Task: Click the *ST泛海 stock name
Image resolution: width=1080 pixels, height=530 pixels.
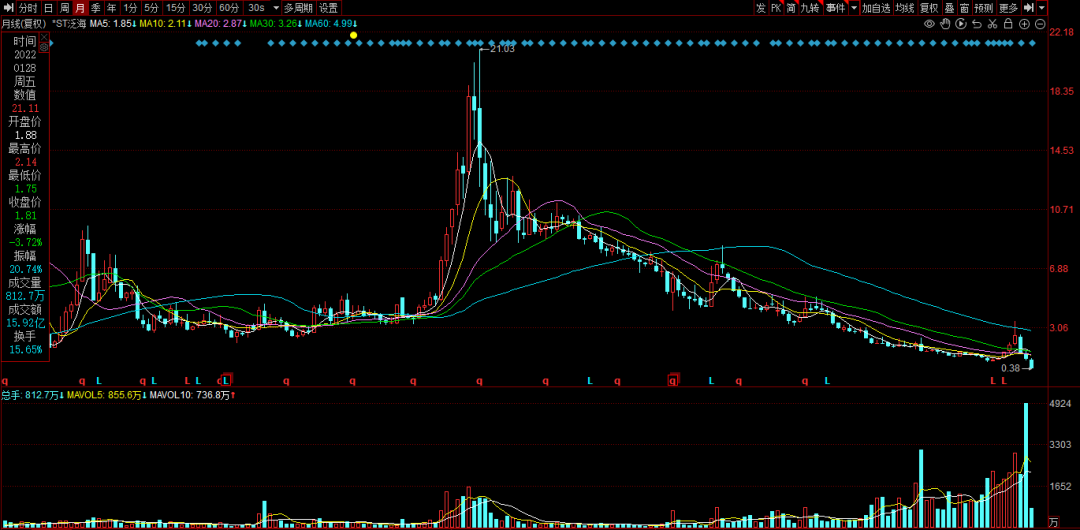Action: pos(69,23)
